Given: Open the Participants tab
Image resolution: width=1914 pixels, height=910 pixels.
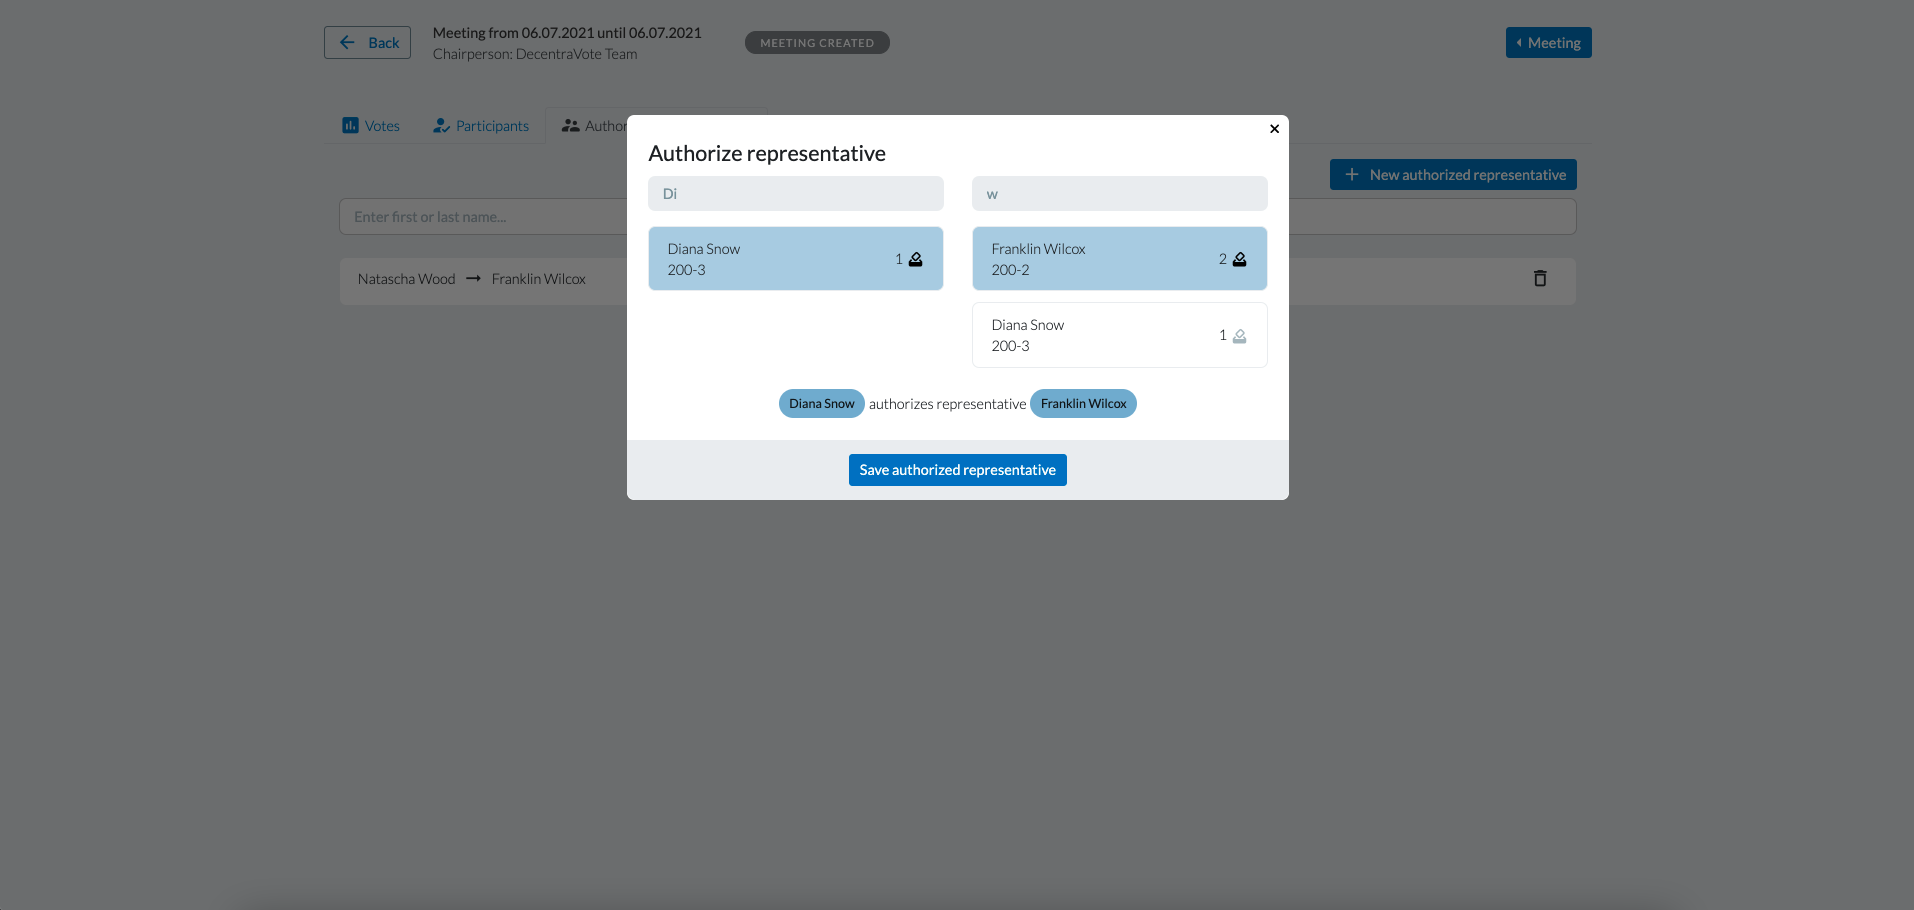Looking at the screenshot, I should click(x=491, y=126).
